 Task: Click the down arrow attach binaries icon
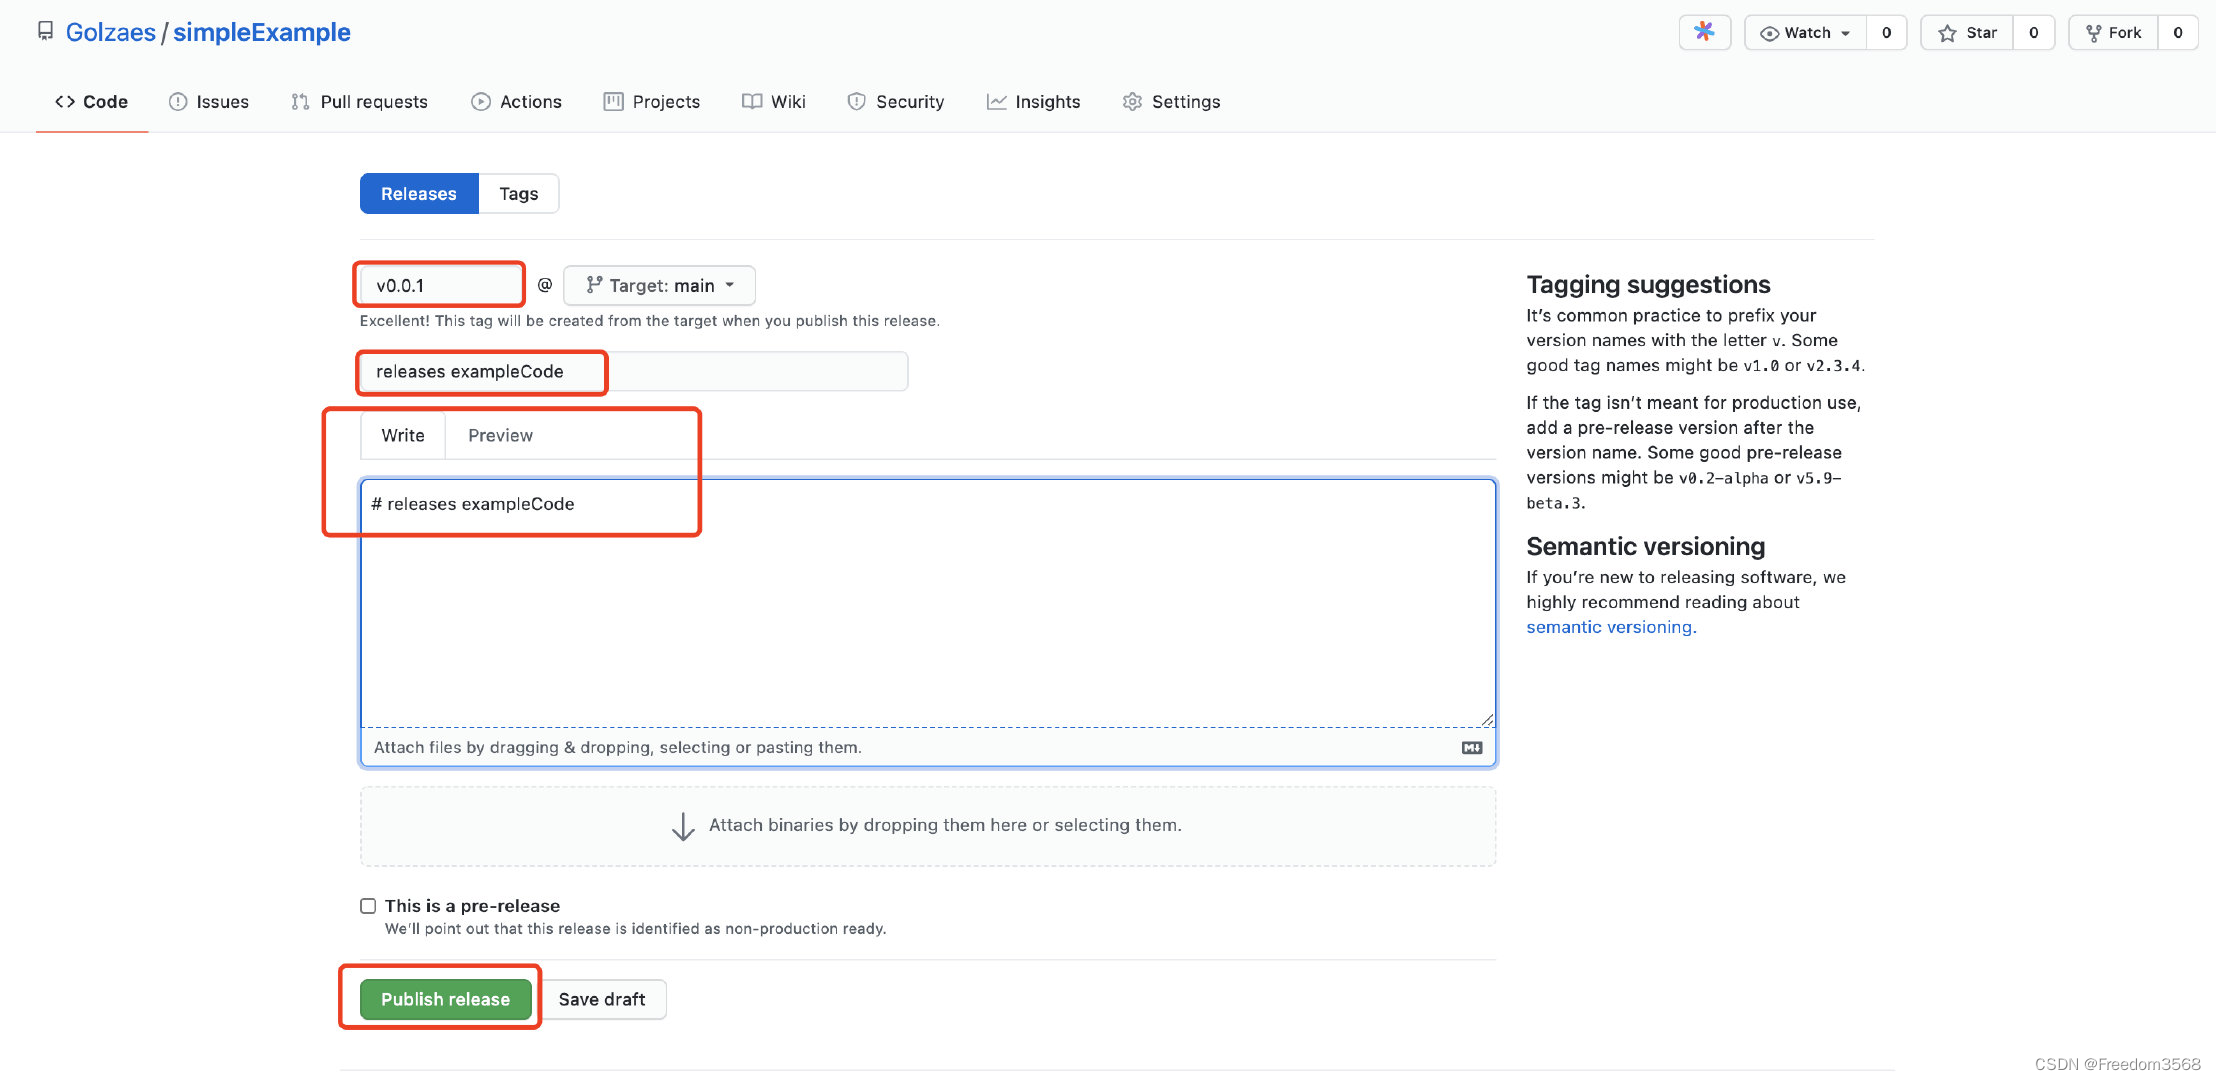tap(683, 826)
